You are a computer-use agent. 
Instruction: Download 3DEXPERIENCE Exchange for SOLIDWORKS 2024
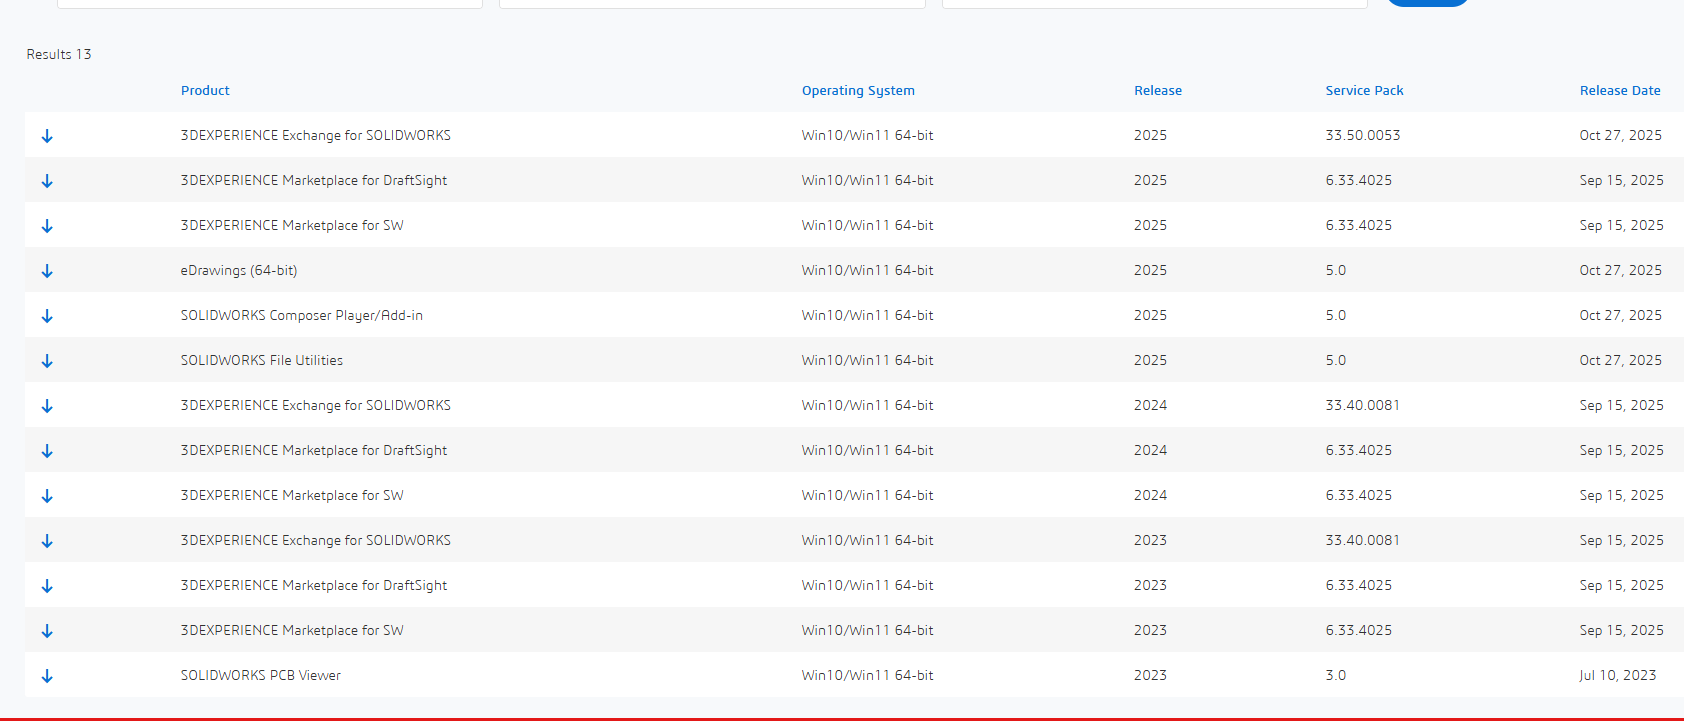pos(47,406)
